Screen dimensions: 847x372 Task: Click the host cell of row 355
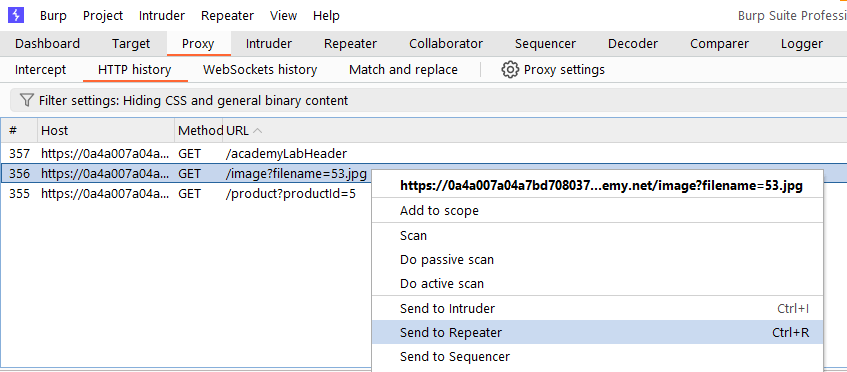106,193
